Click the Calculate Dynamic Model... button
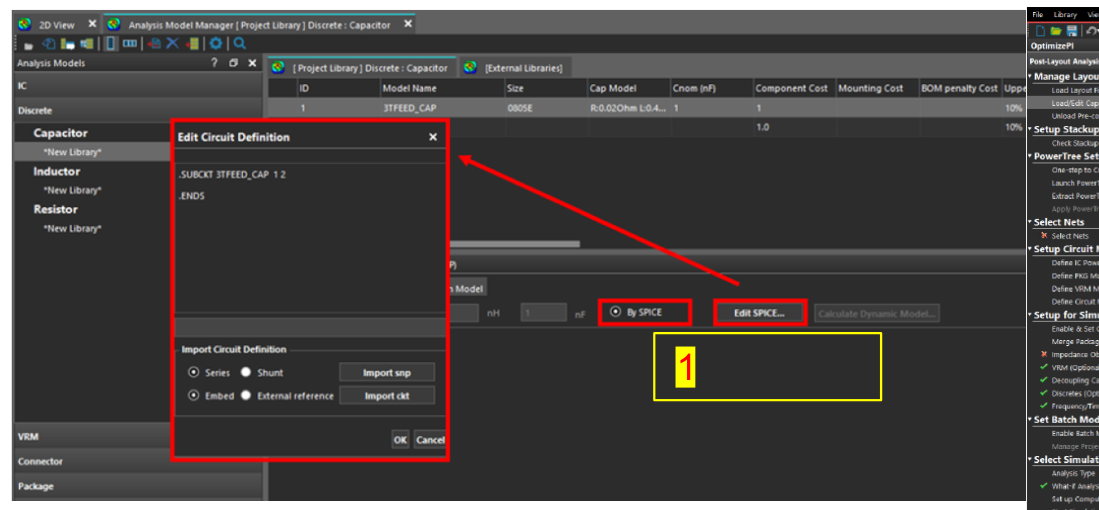1099x510 pixels. tap(877, 313)
